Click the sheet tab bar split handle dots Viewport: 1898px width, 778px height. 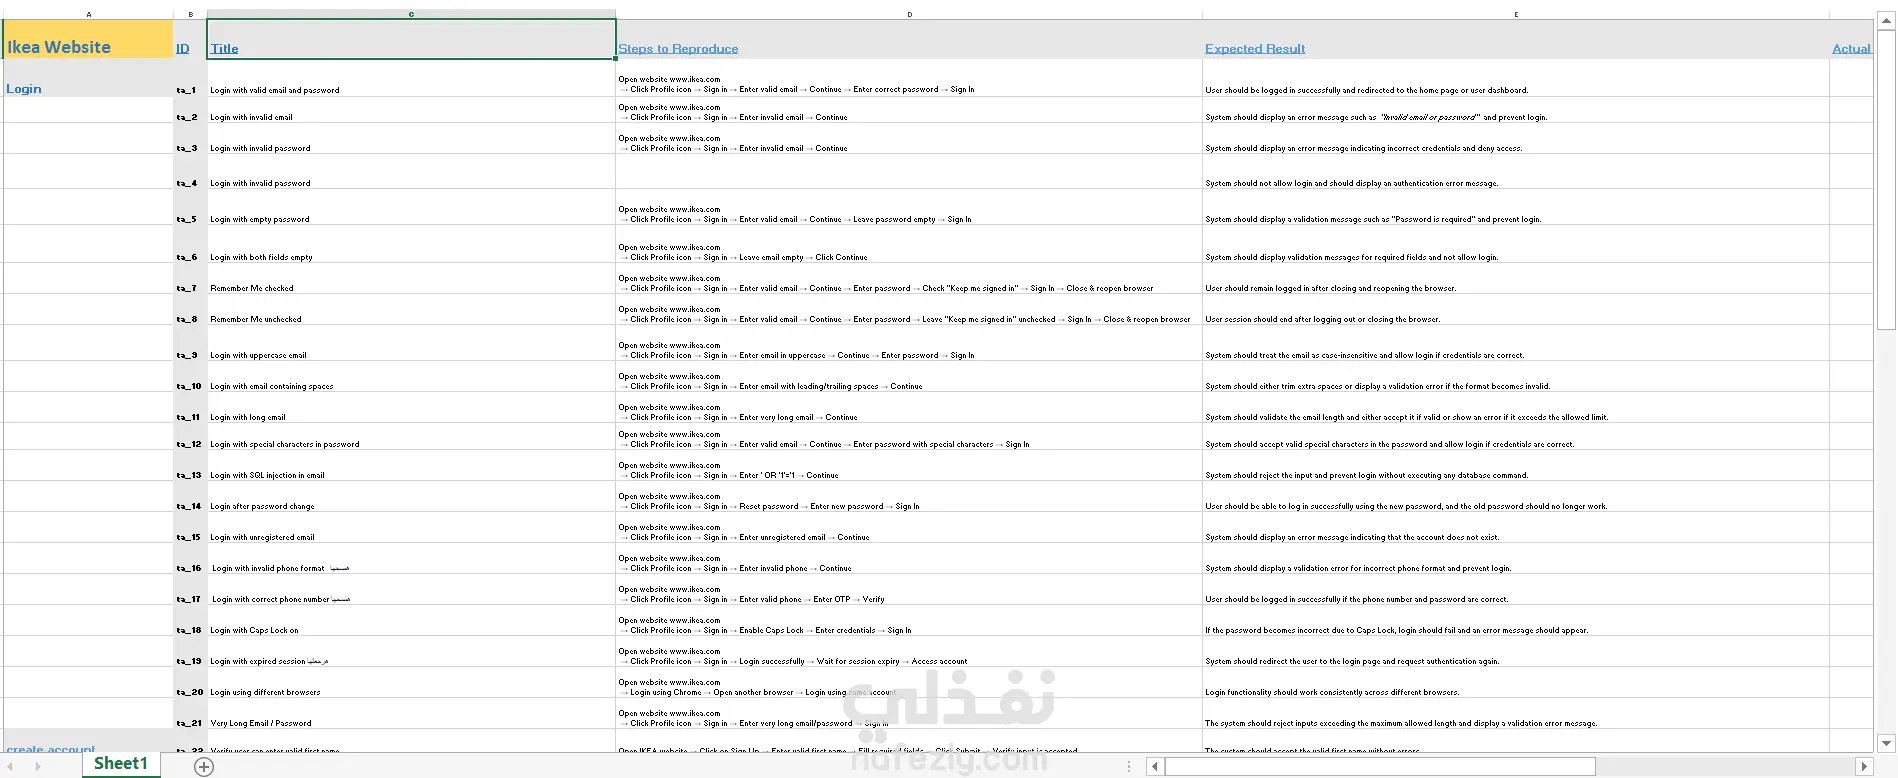1129,767
